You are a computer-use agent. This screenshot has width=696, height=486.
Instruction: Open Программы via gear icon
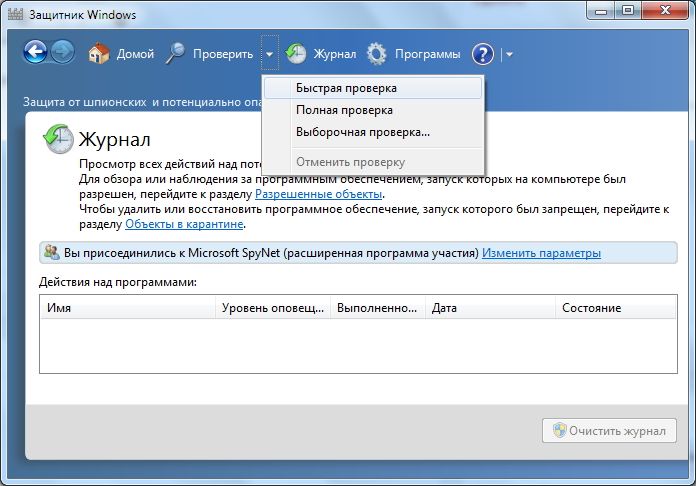pos(377,54)
